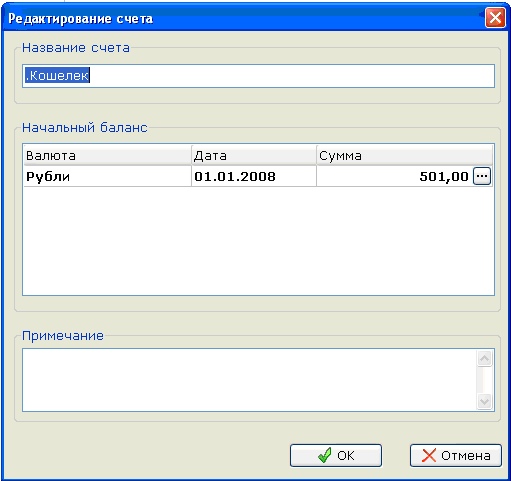
Task: Select the Рубли currency cell
Action: point(108,176)
